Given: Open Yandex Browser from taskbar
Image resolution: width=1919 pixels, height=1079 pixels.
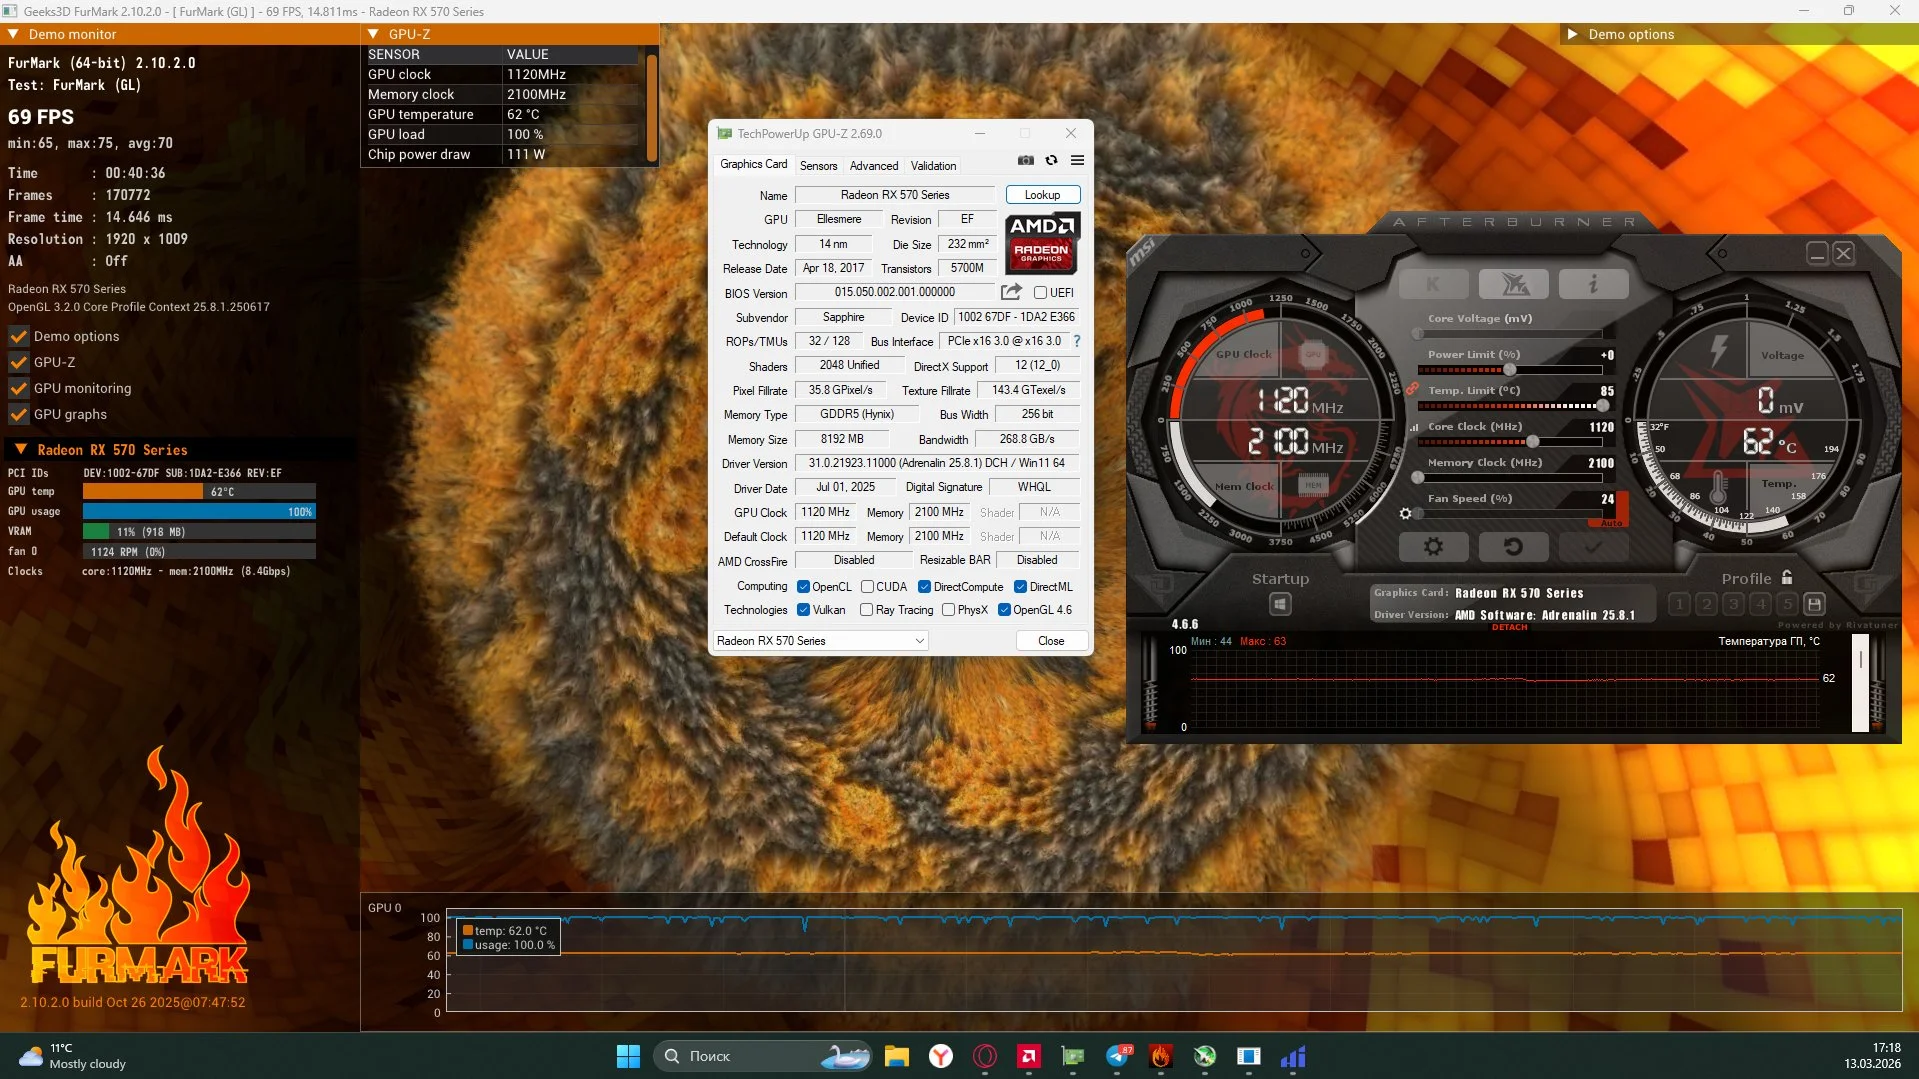Looking at the screenshot, I should (941, 1056).
